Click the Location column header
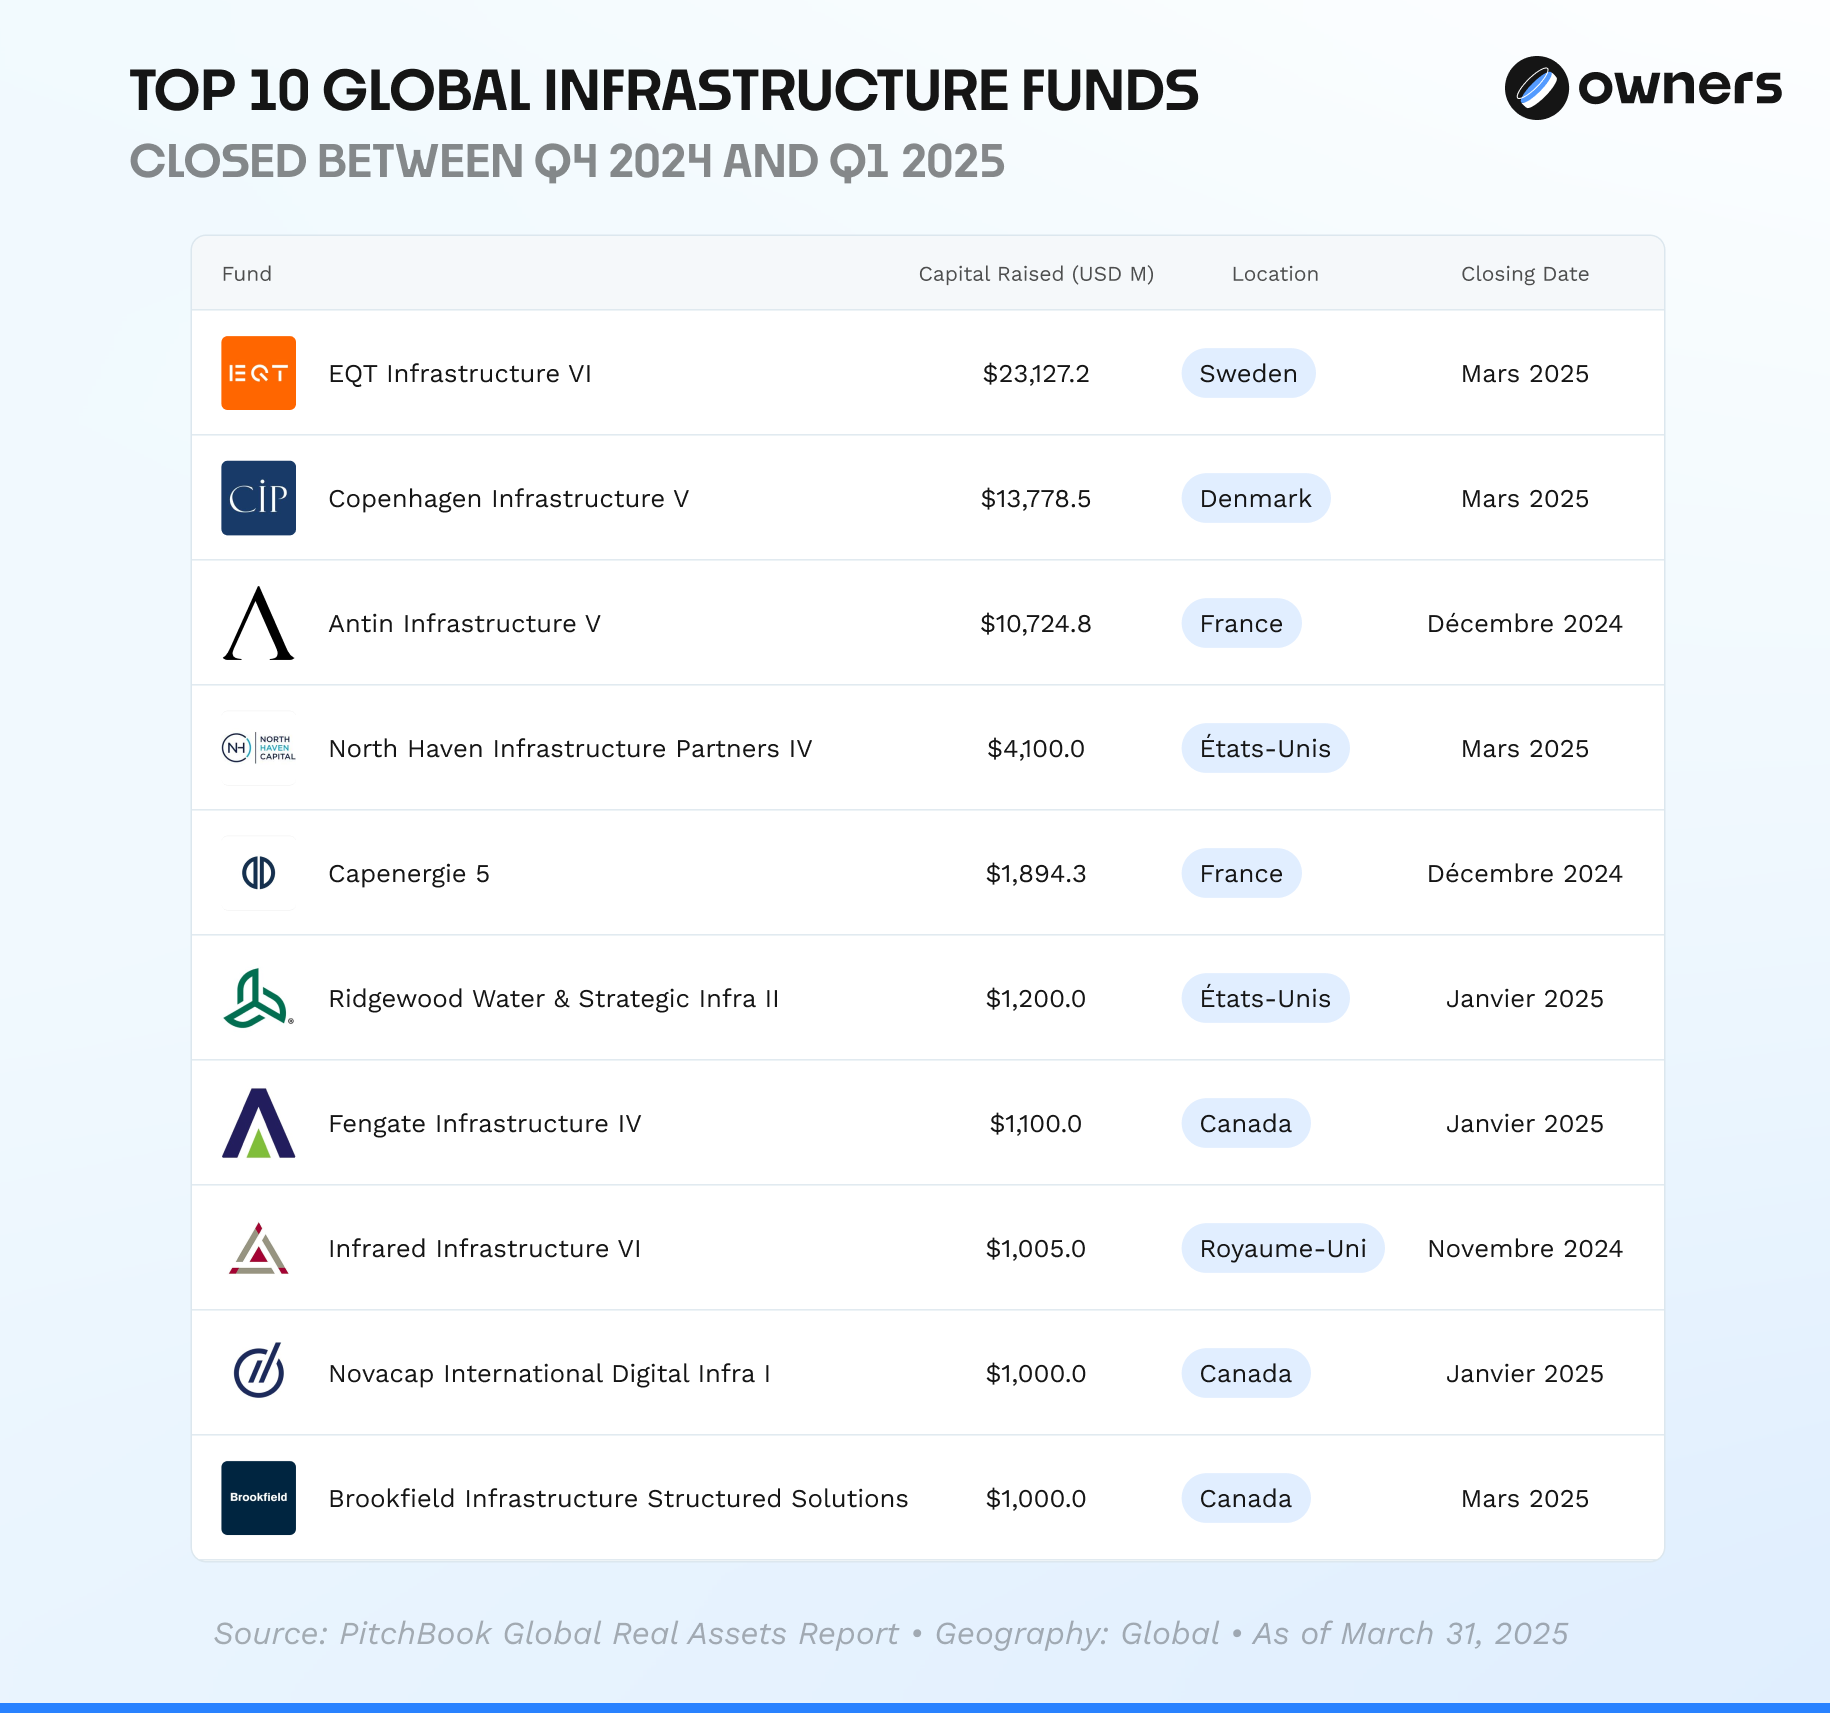Screen dimensions: 1830x1713 tap(1275, 274)
